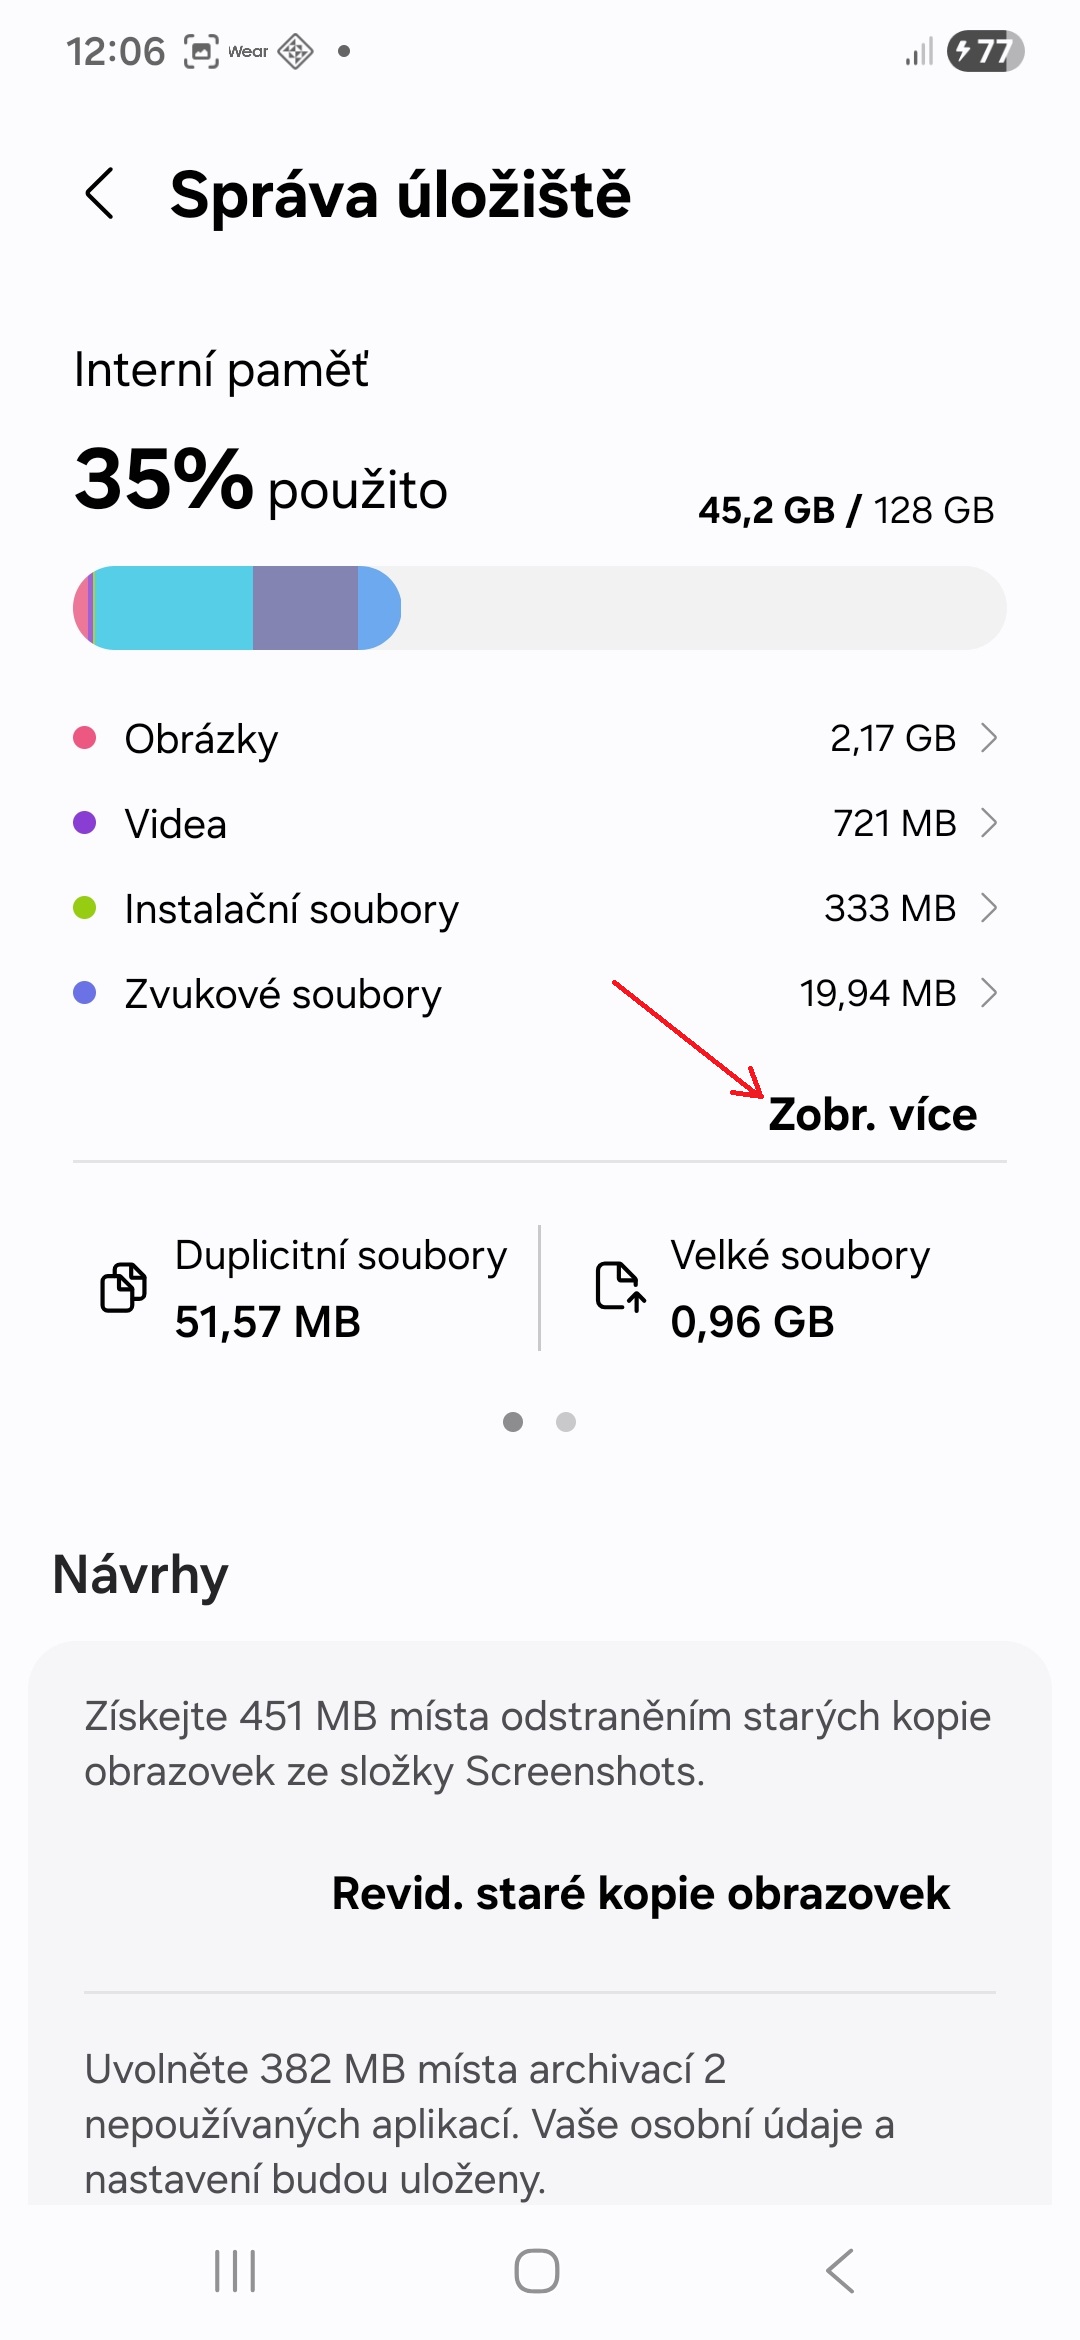Switch to the second page indicator dot
Viewport: 1080px width, 2340px height.
click(566, 1422)
